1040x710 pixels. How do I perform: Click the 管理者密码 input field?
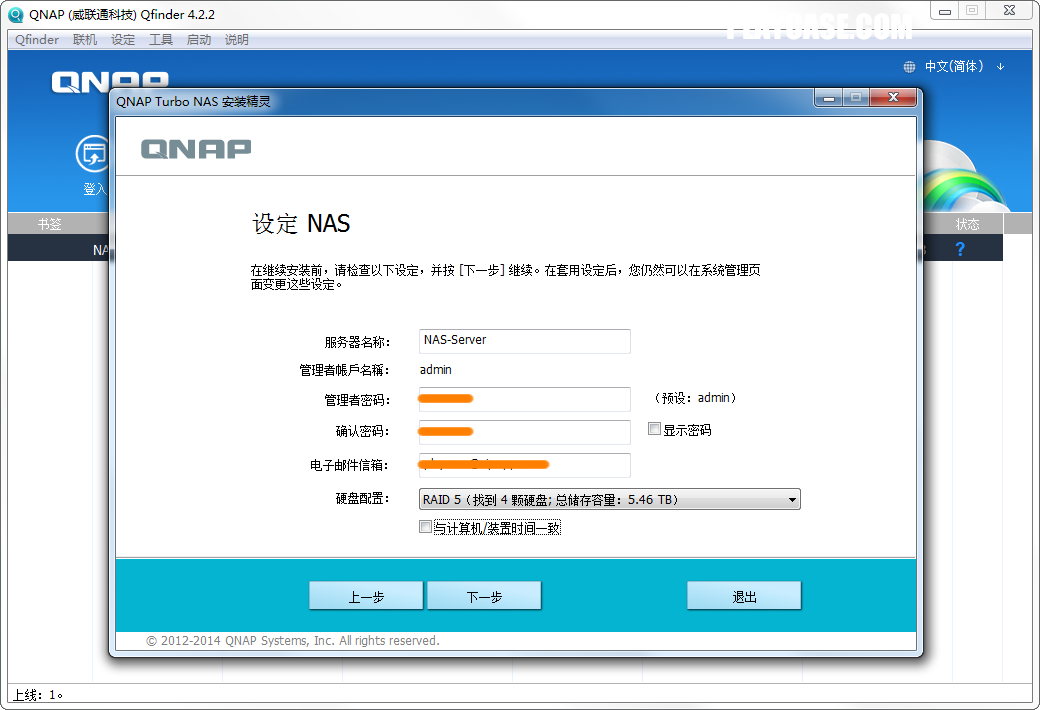coord(525,399)
